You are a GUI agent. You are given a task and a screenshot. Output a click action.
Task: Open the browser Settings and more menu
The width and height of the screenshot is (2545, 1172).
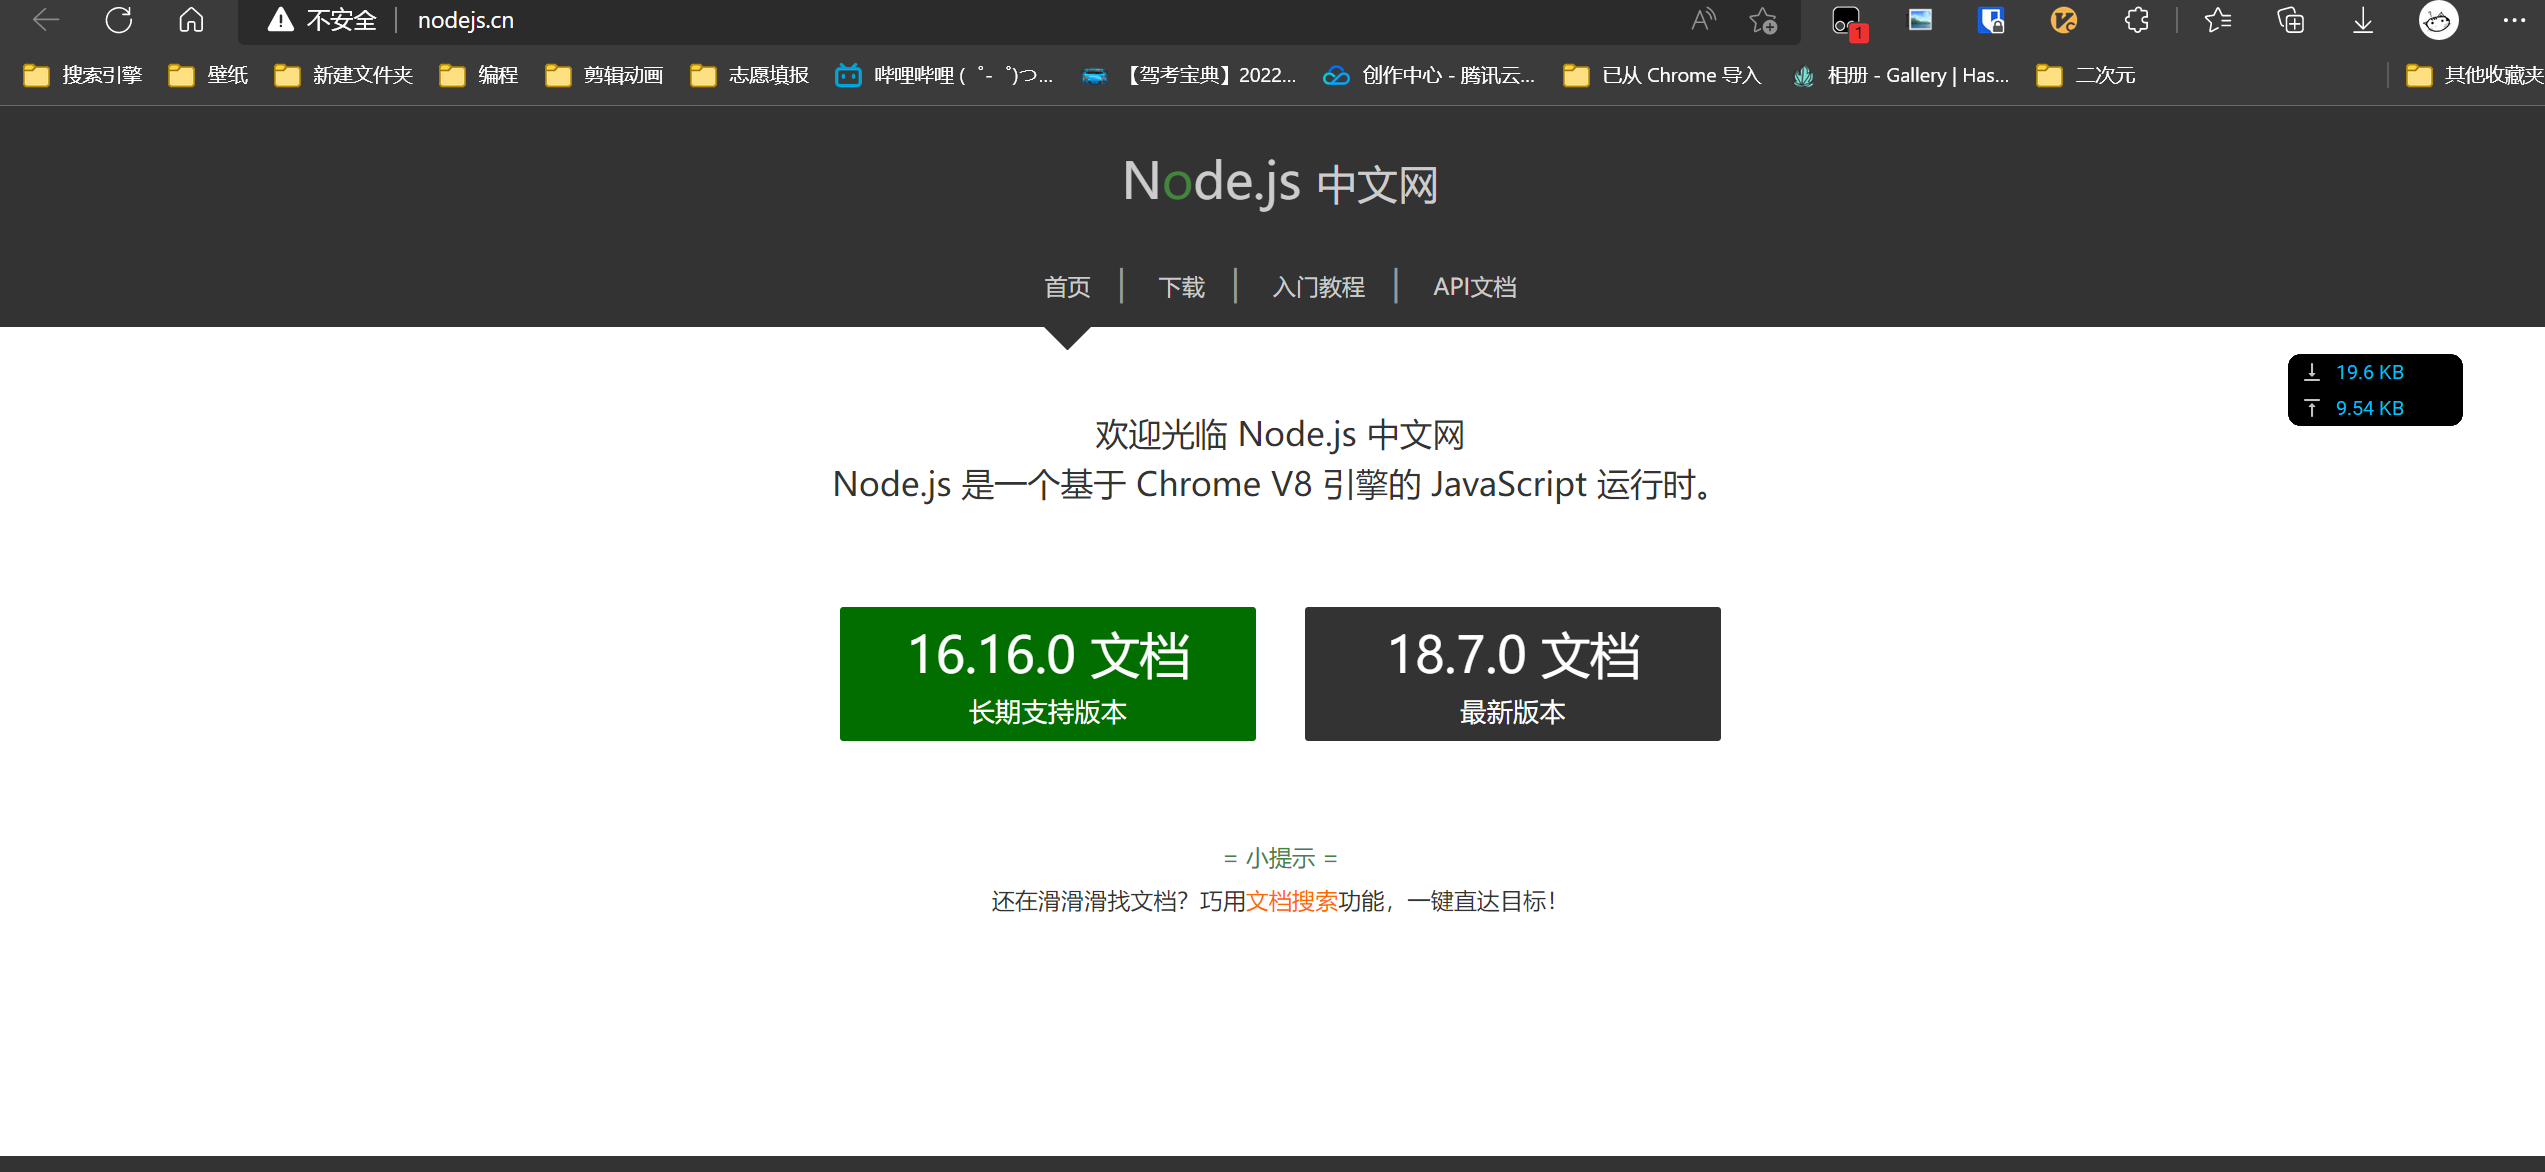(x=2513, y=20)
